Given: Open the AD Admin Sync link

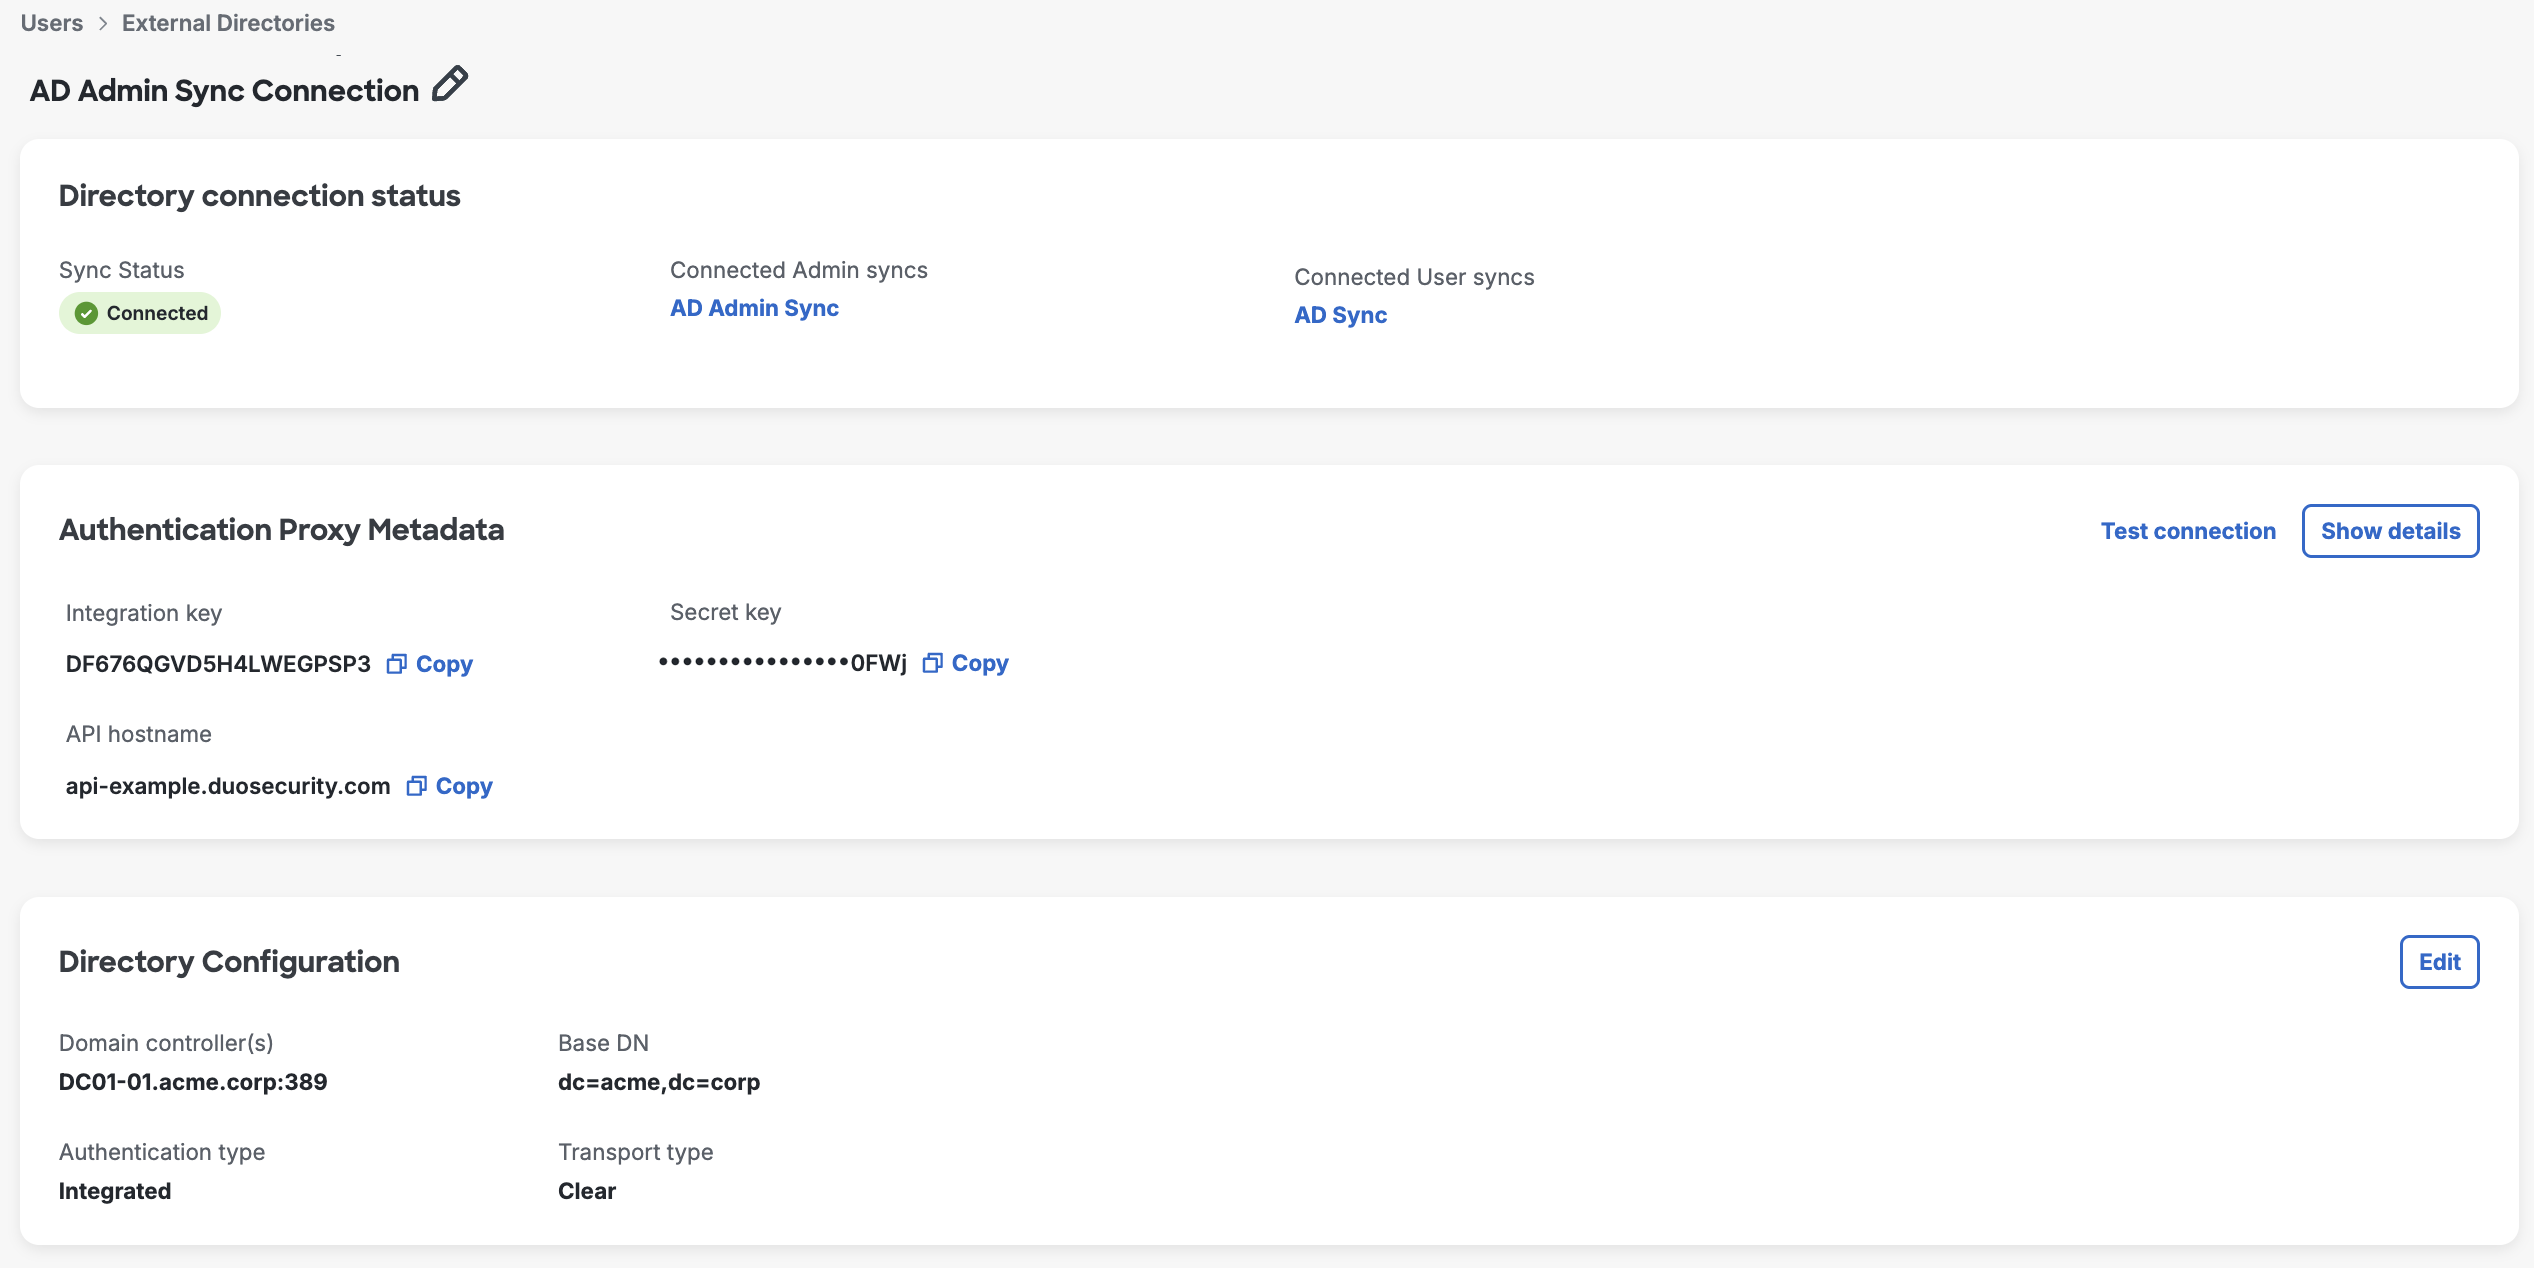Looking at the screenshot, I should [754, 308].
